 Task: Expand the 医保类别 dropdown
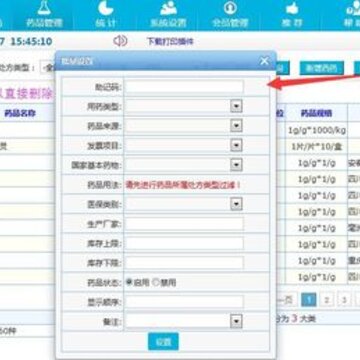pos(236,204)
